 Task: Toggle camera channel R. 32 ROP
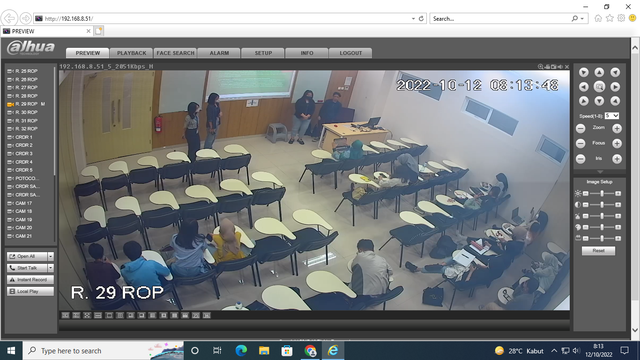(22, 129)
